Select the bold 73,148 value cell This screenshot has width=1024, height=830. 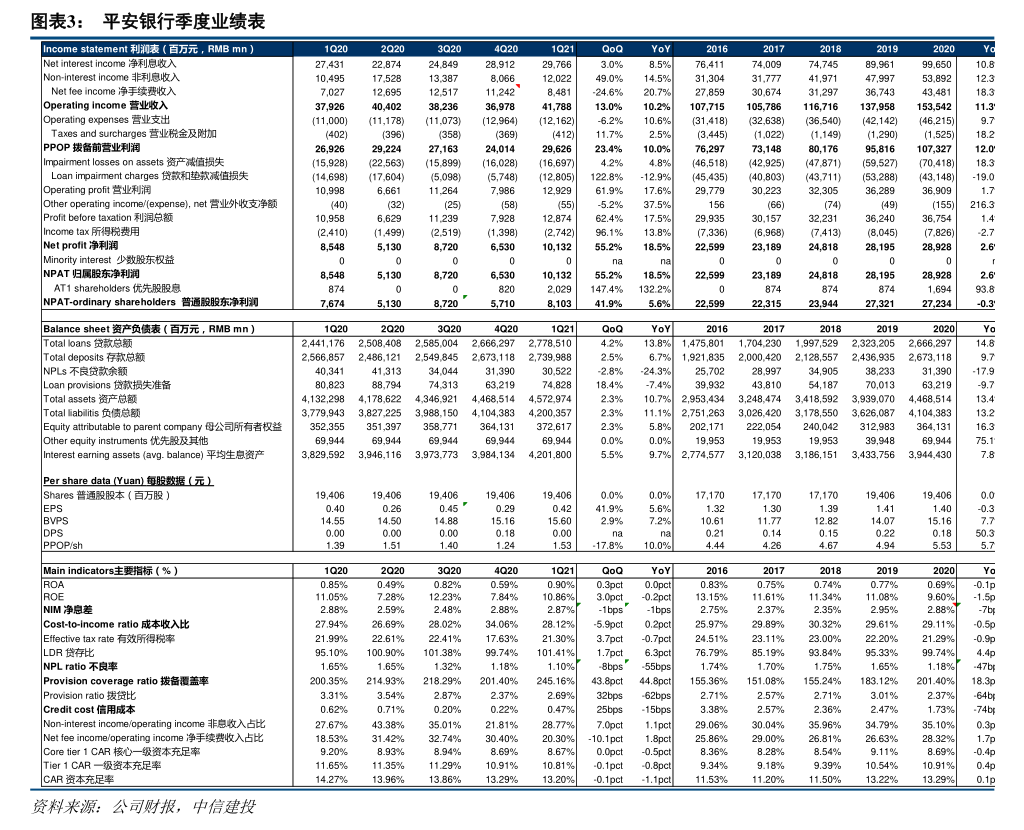point(766,148)
